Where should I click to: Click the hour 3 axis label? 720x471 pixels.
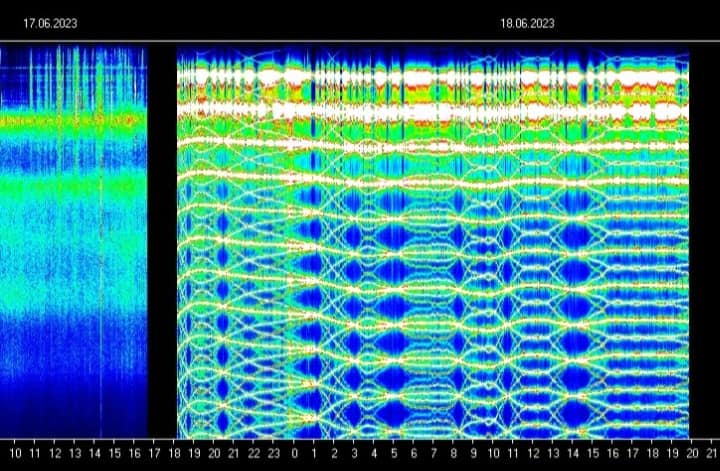click(x=354, y=454)
